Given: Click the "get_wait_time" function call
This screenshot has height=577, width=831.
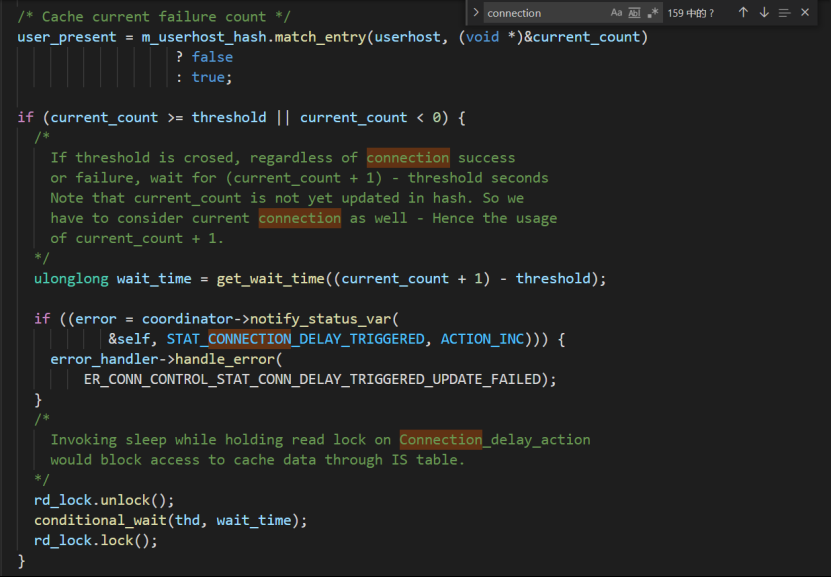Looking at the screenshot, I should click(270, 279).
